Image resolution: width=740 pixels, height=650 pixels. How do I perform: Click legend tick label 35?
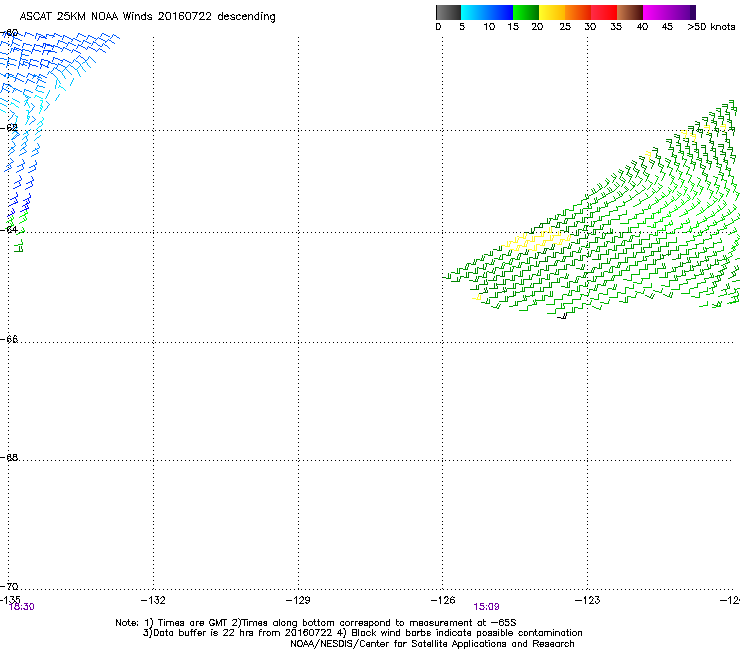click(x=616, y=27)
